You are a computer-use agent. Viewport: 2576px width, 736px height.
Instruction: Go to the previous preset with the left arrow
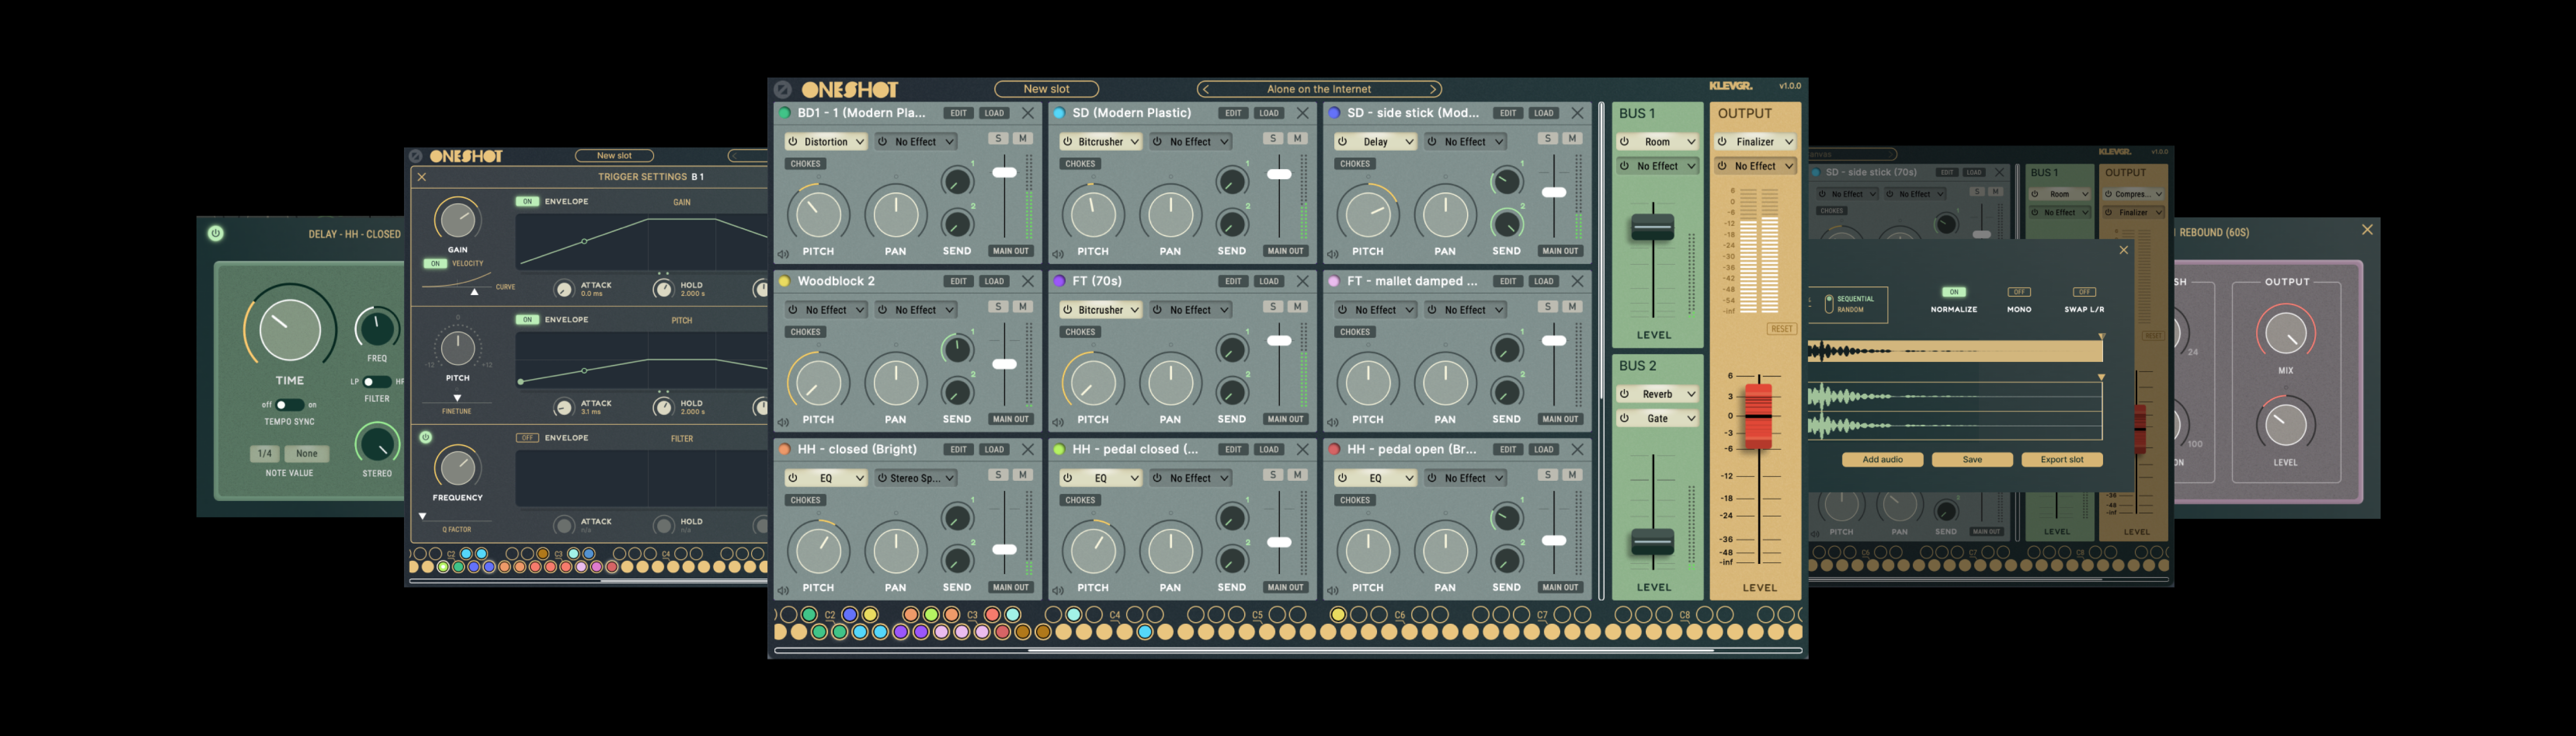(x=1206, y=89)
